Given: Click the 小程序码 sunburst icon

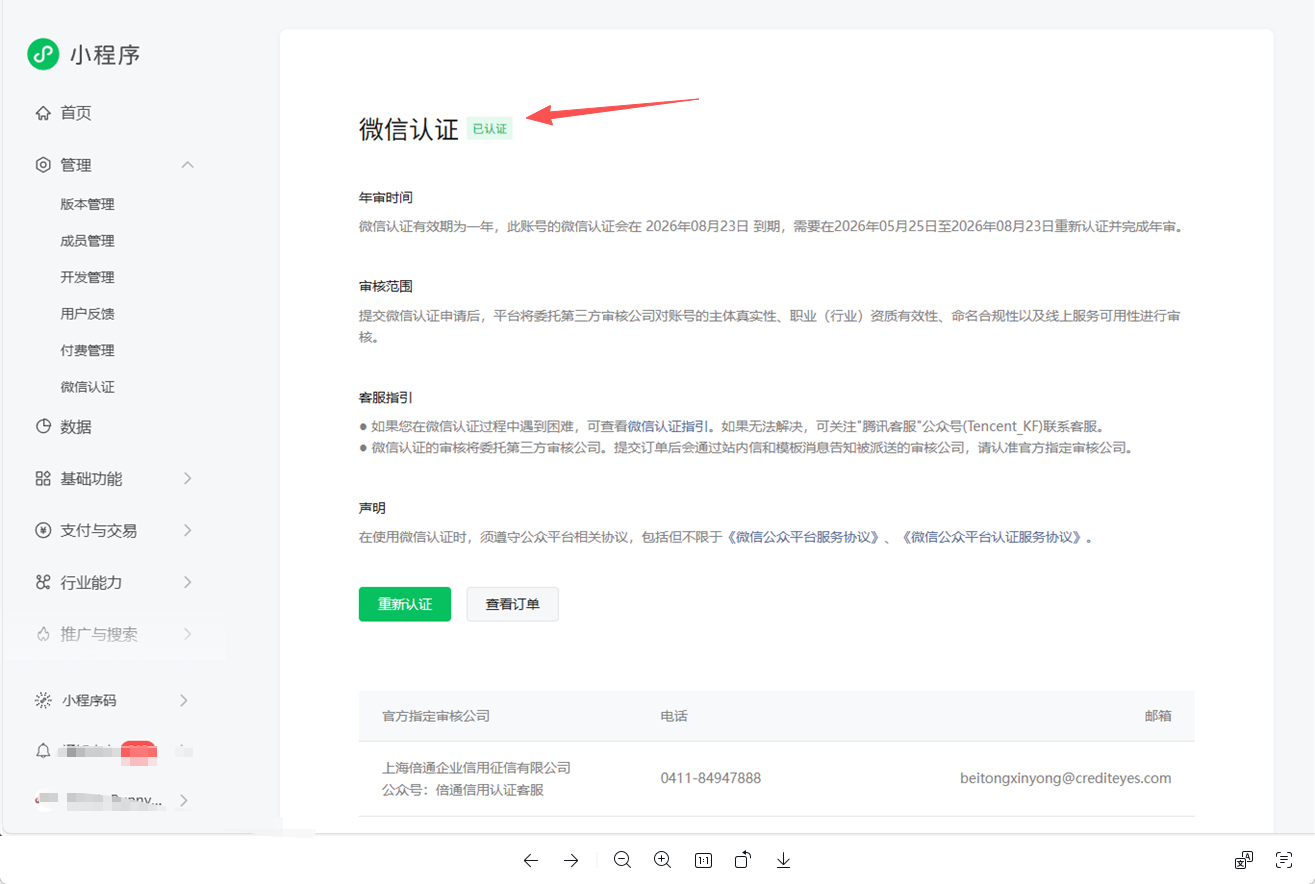Looking at the screenshot, I should pos(43,700).
